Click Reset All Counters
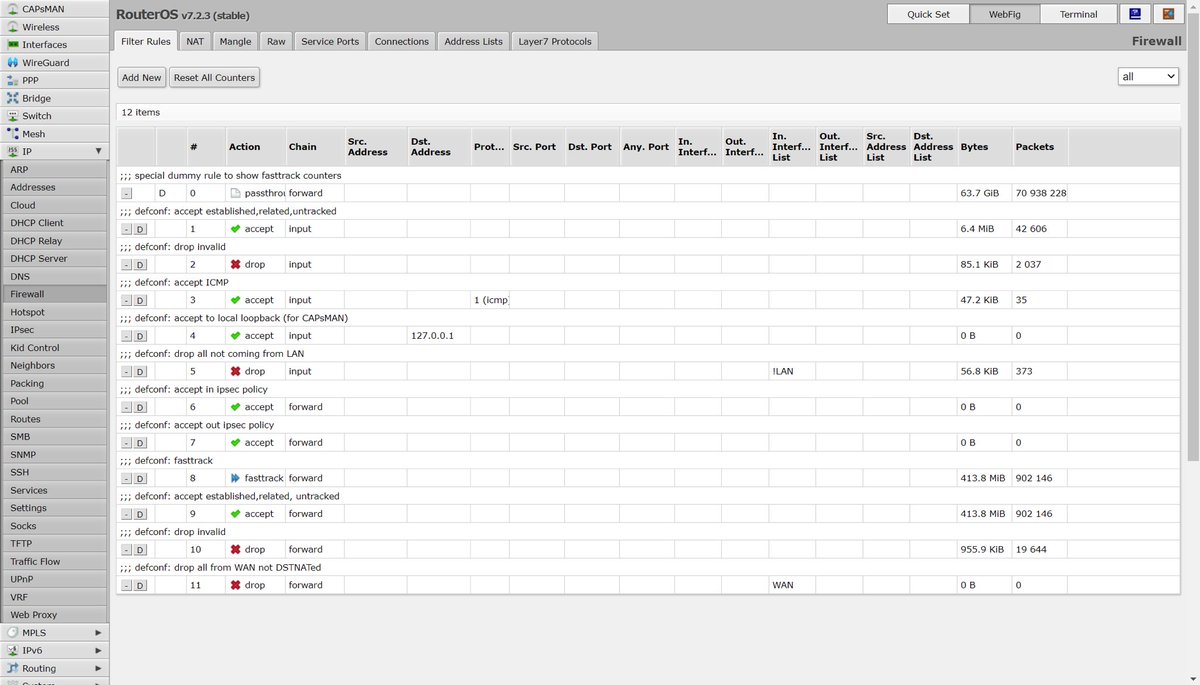The height and width of the screenshot is (685, 1200). [214, 77]
